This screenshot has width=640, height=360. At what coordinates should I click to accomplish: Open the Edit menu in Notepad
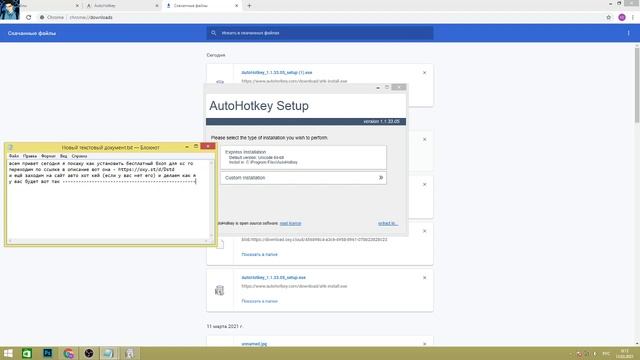coord(30,156)
